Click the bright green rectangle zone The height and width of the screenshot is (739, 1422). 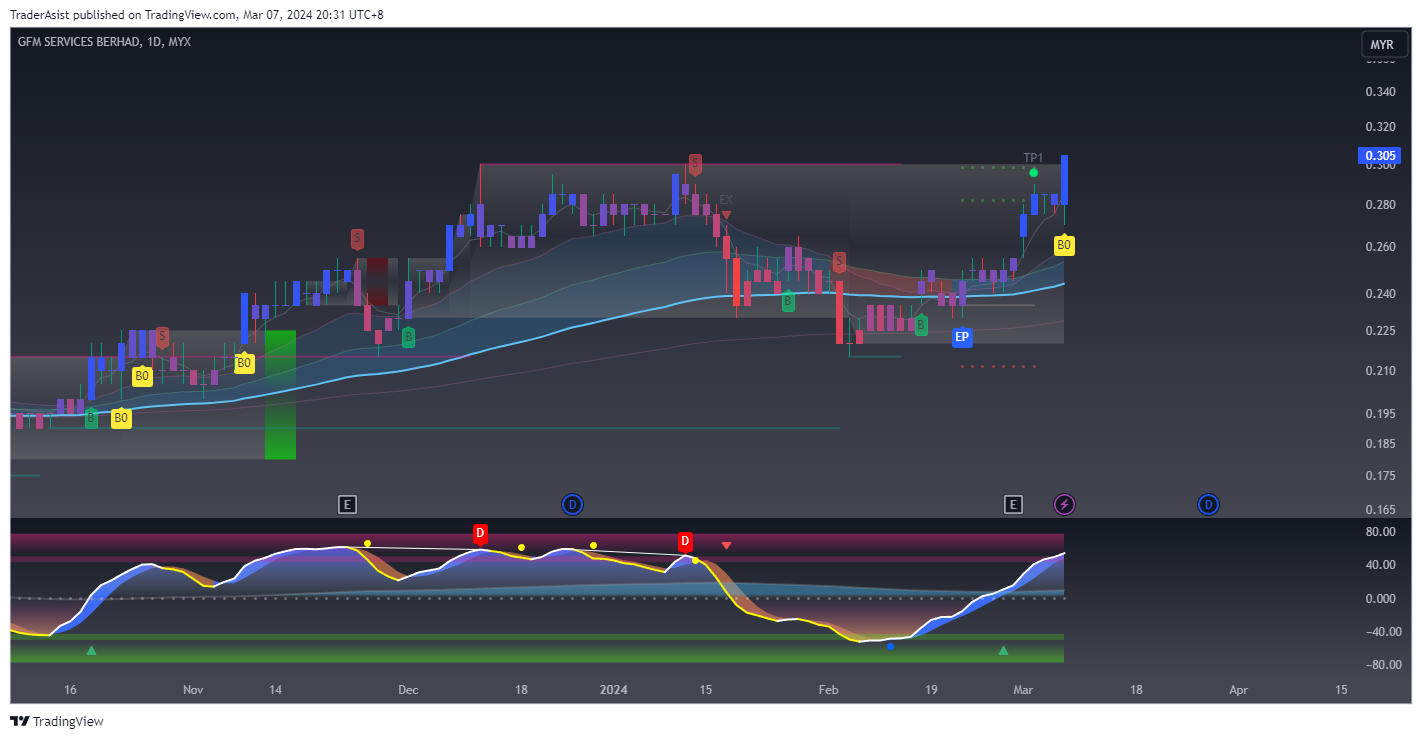(281, 395)
